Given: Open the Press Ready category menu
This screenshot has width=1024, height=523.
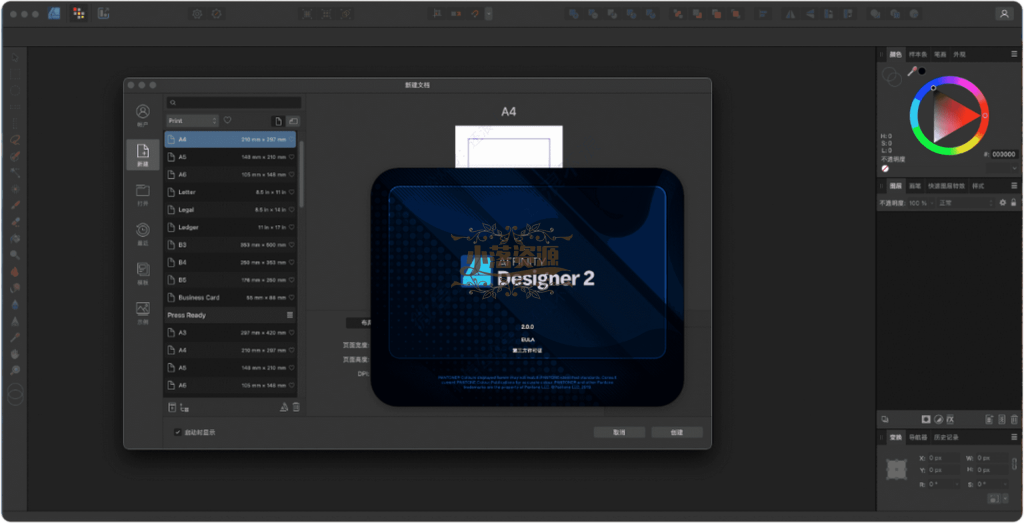Looking at the screenshot, I should pos(290,315).
